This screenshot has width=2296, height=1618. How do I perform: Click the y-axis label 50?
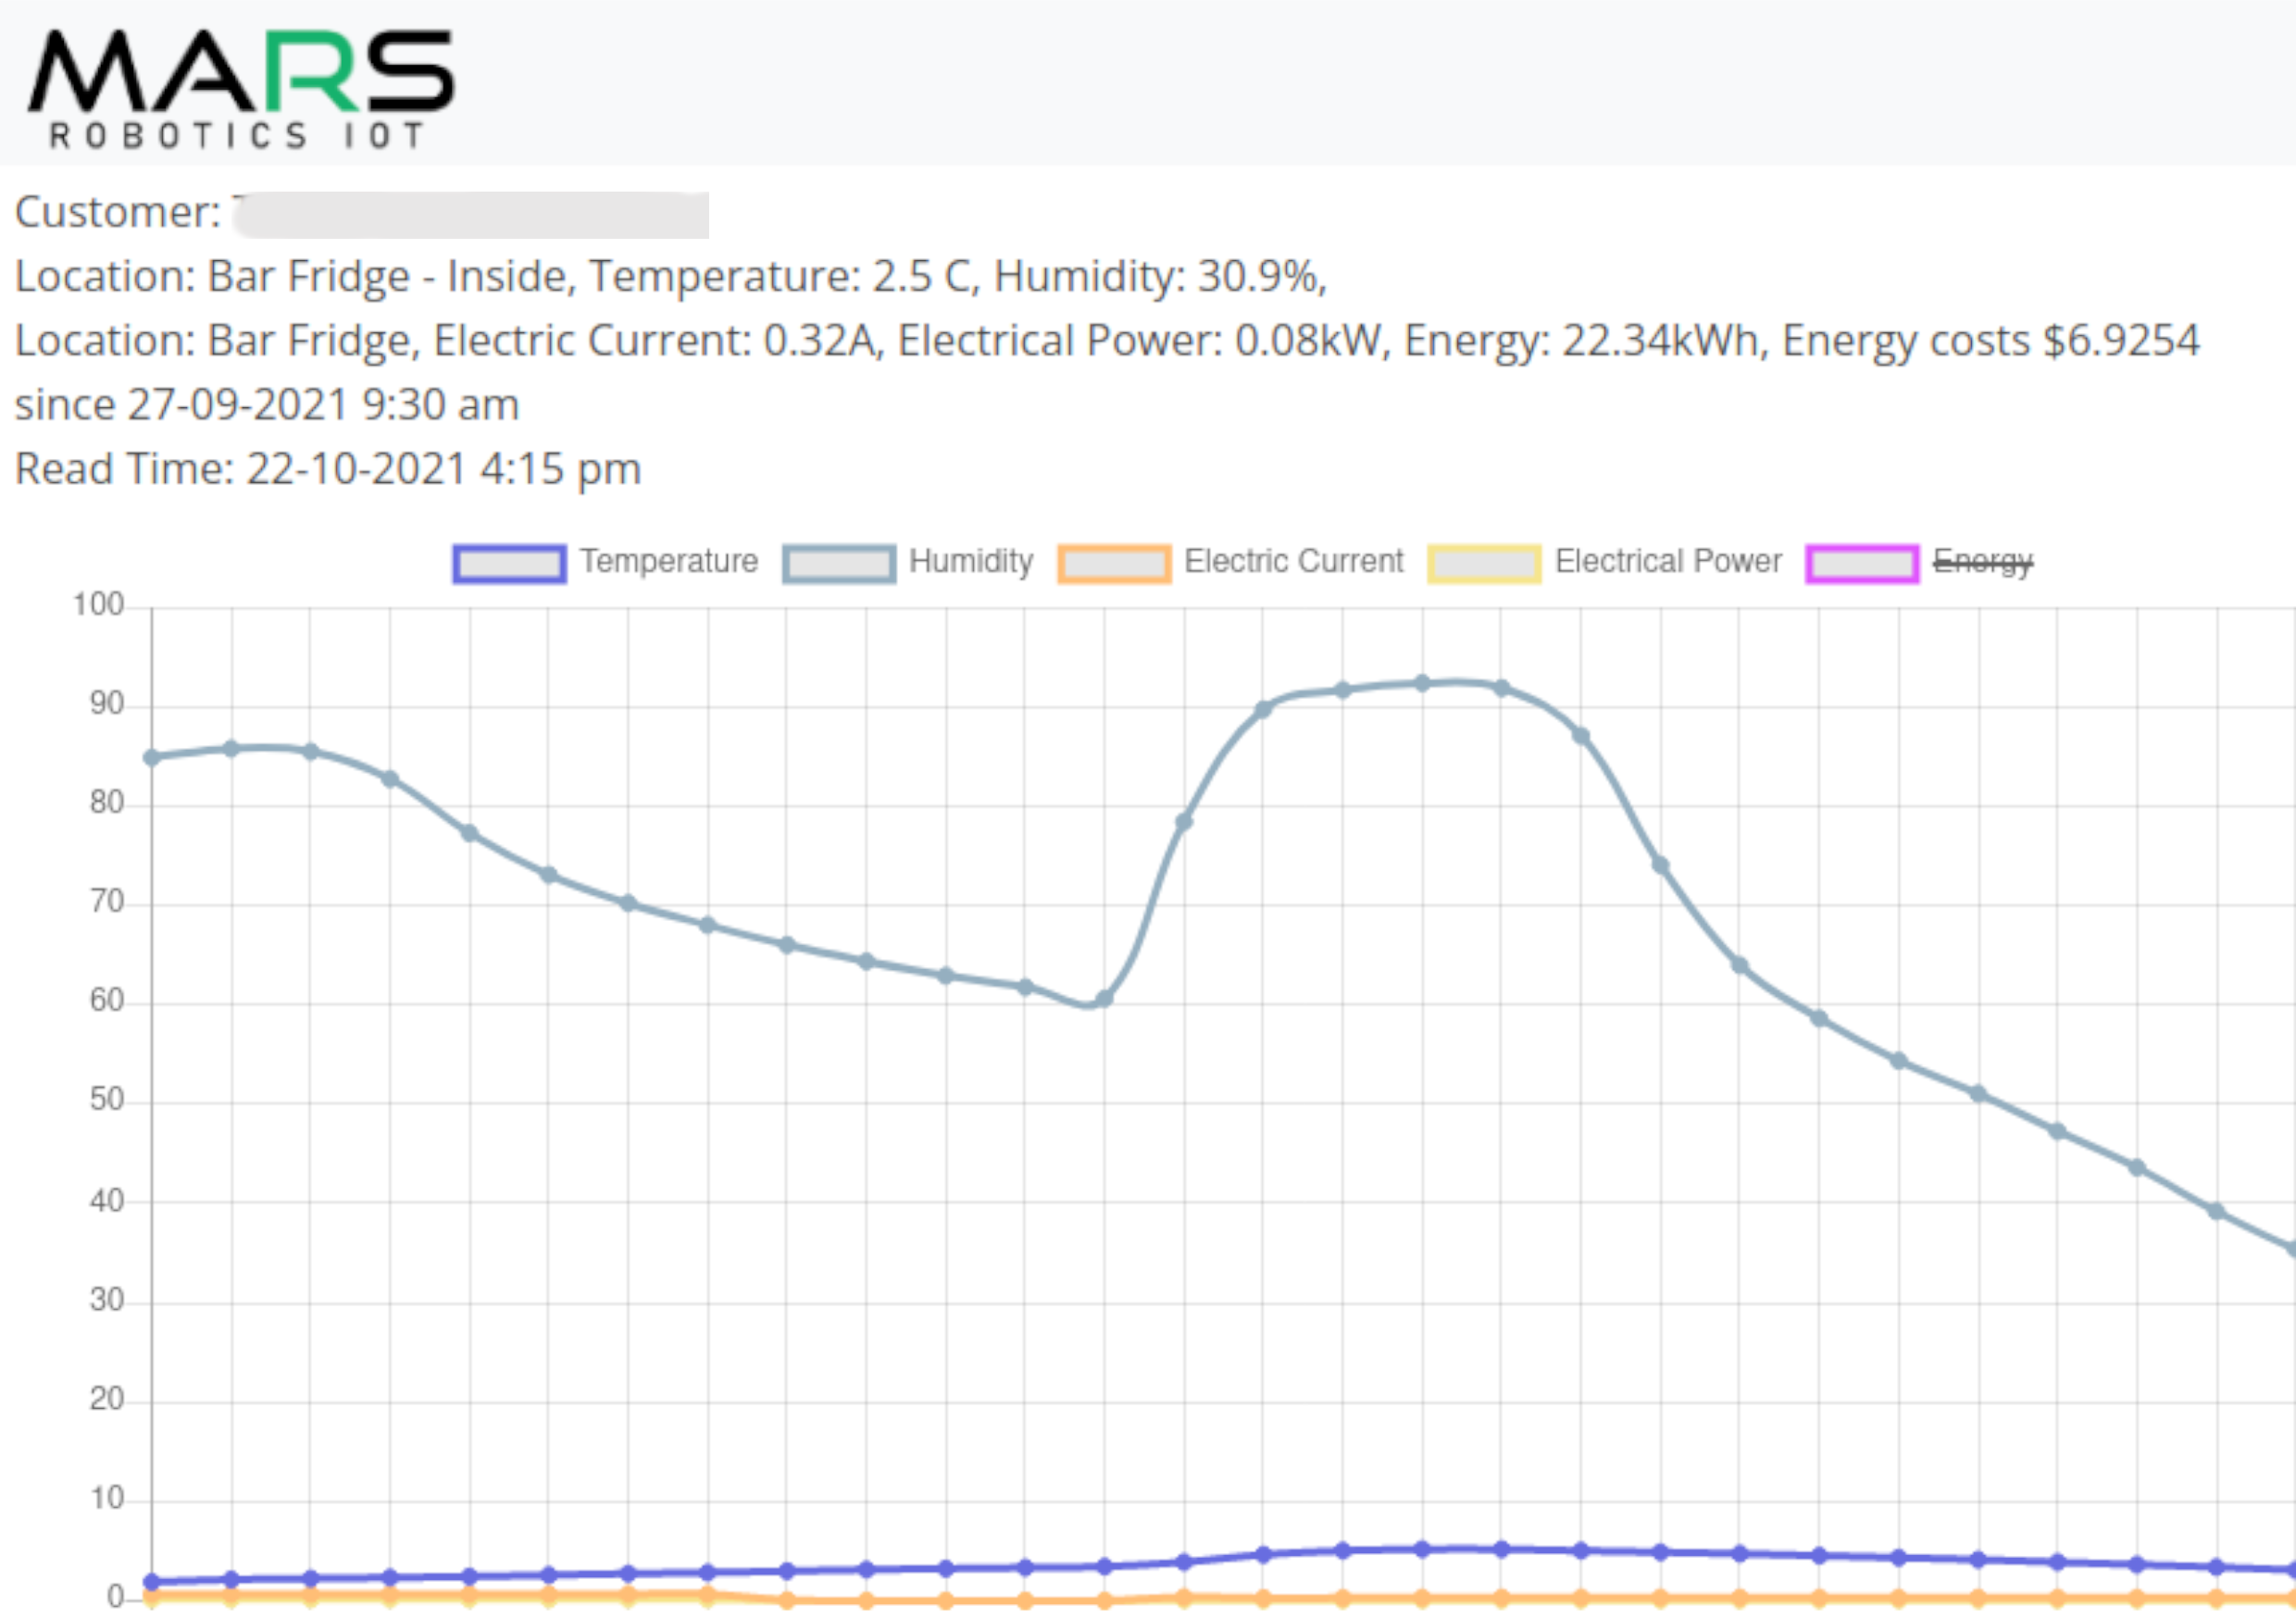click(107, 1101)
